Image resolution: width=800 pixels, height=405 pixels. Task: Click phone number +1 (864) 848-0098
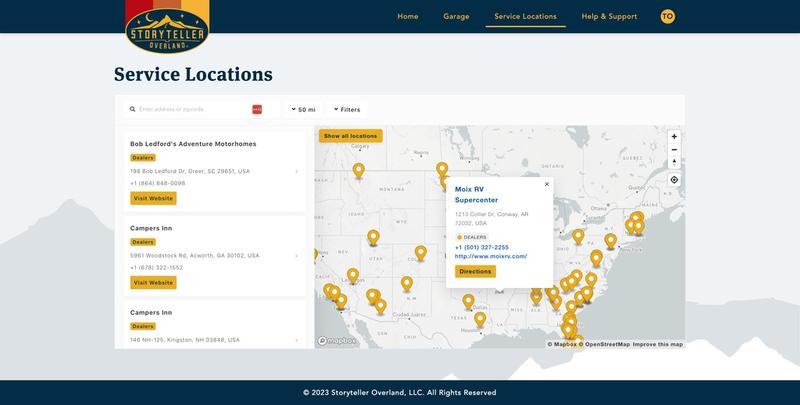coord(158,183)
